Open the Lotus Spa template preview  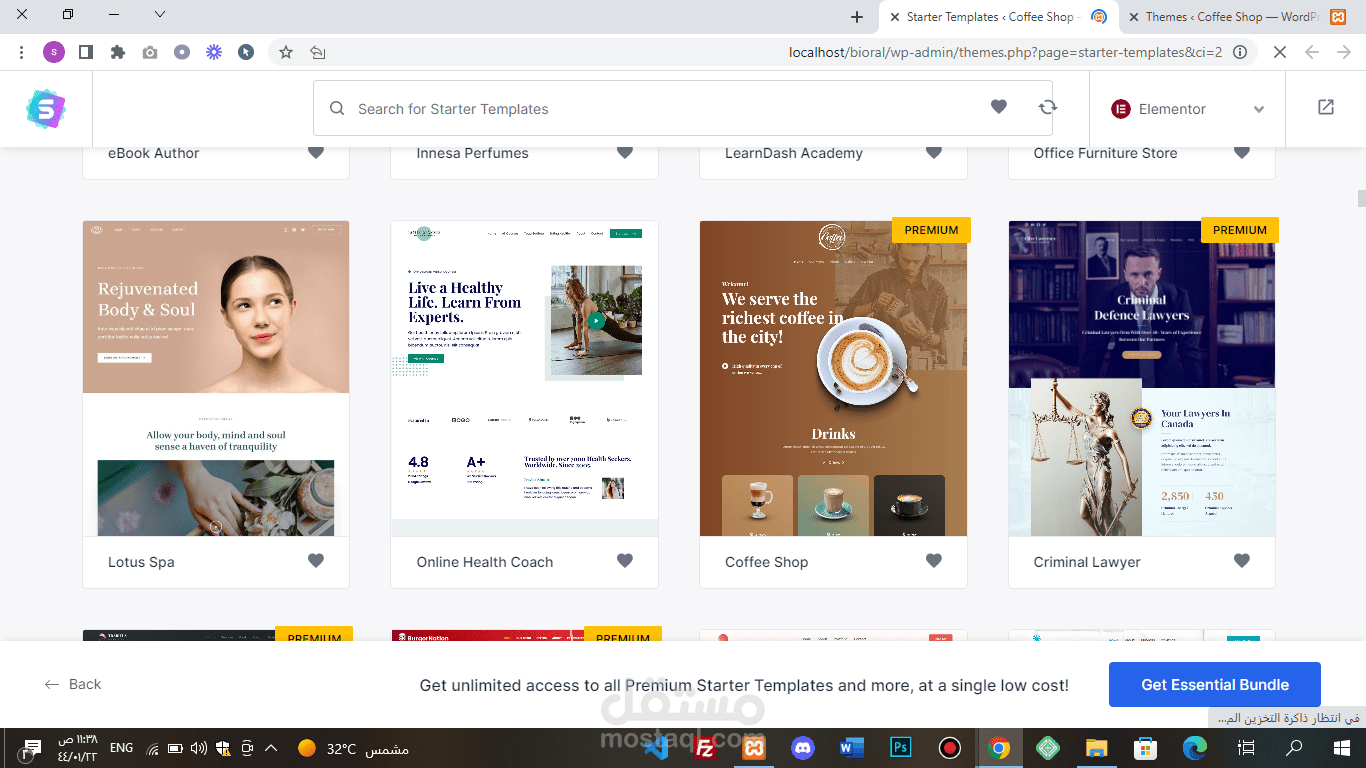(216, 378)
